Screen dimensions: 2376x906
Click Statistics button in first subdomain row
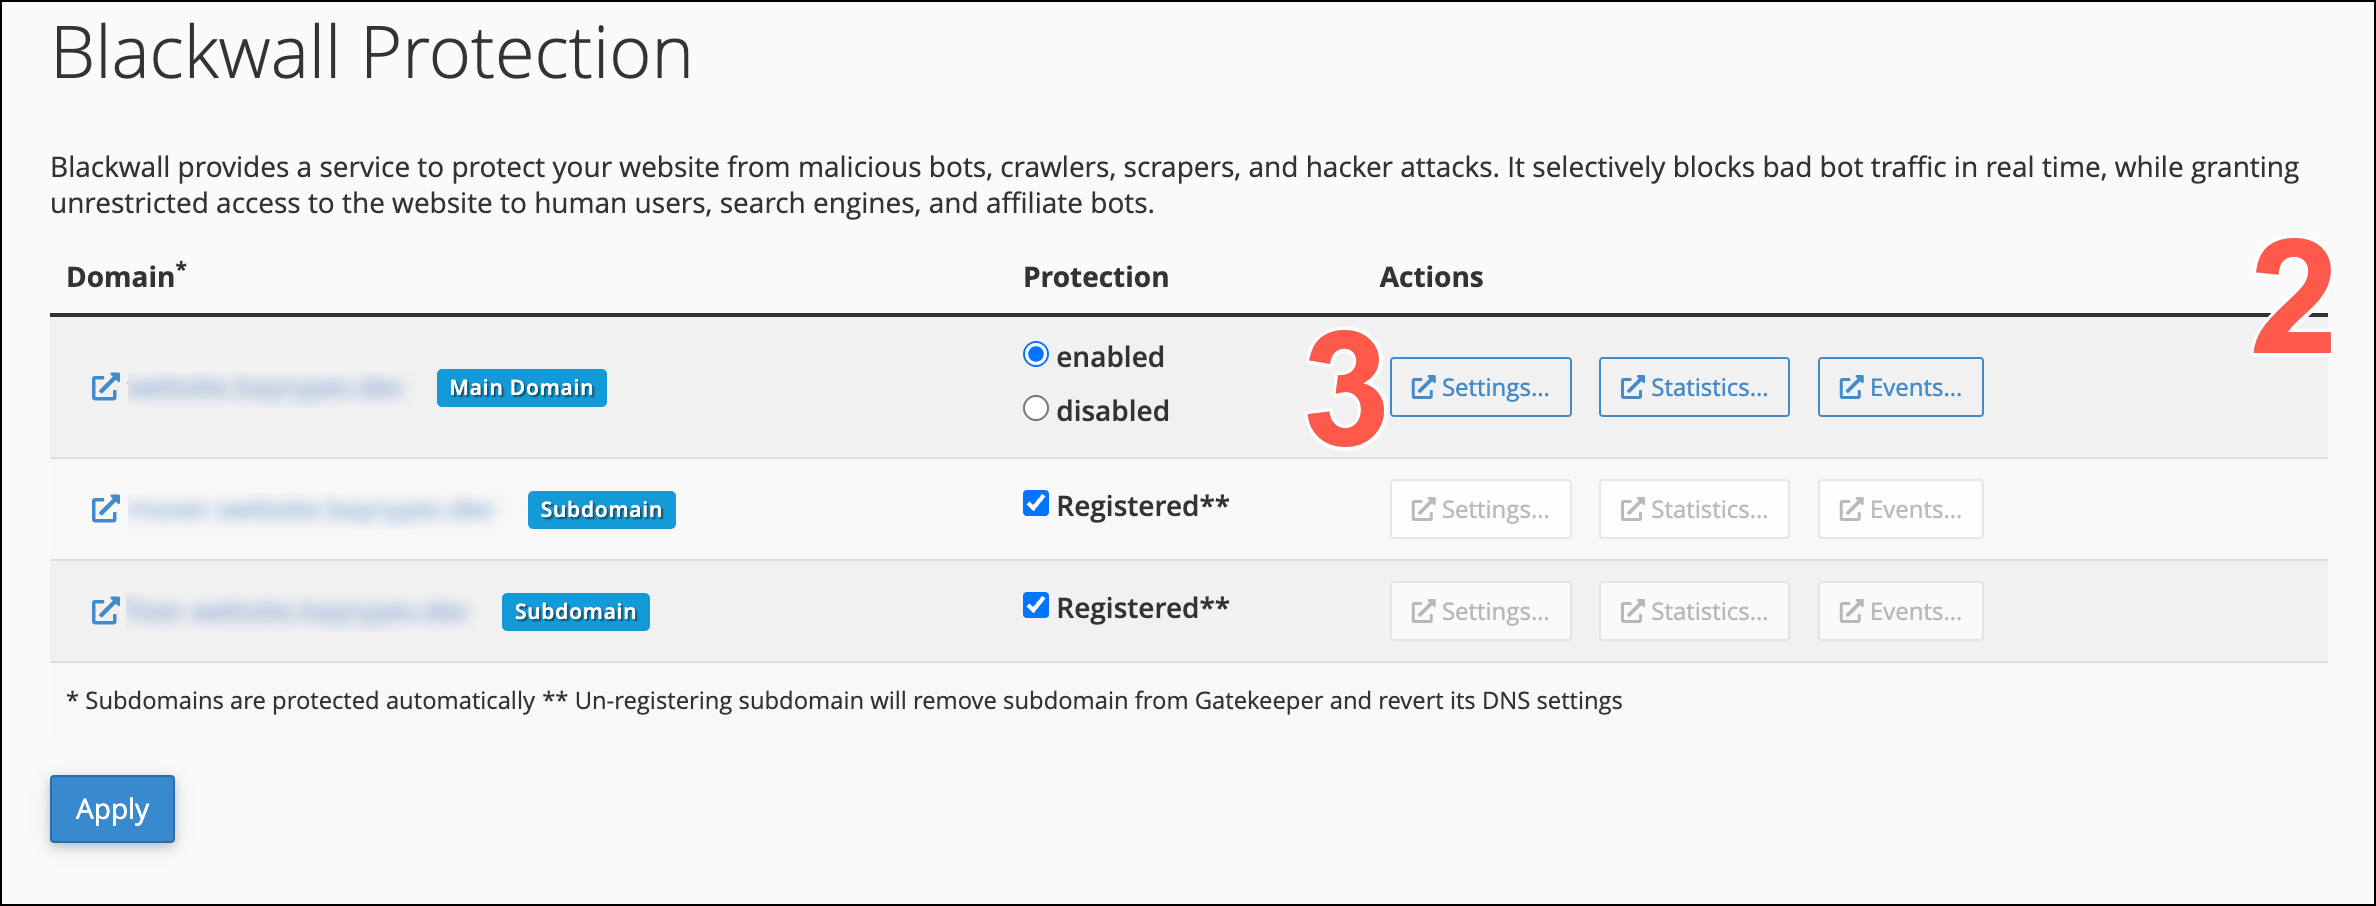(x=1694, y=509)
